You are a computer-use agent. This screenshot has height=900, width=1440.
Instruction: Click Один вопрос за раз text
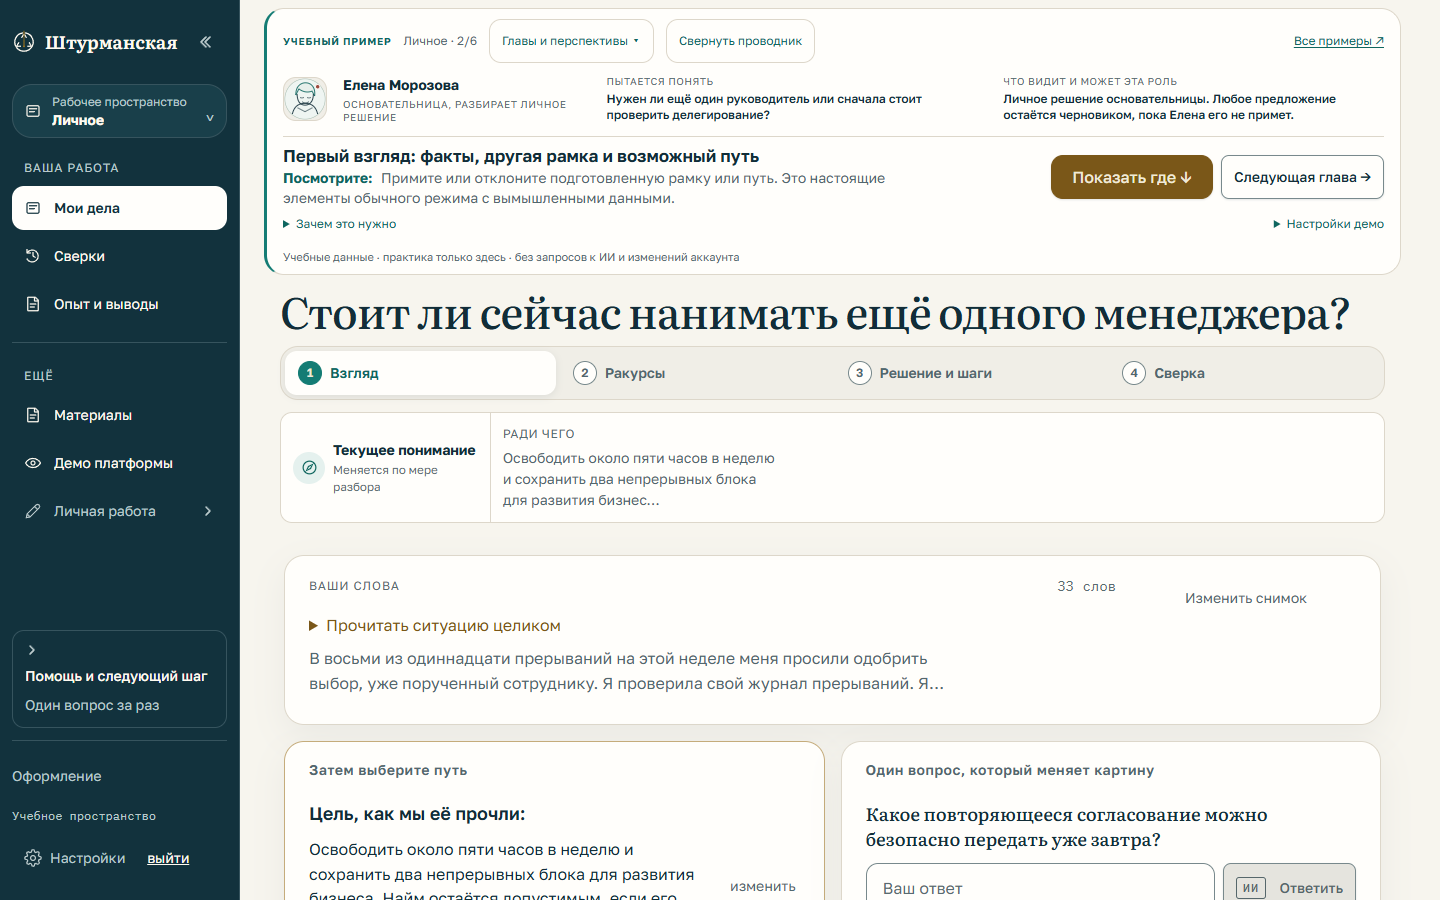click(92, 705)
